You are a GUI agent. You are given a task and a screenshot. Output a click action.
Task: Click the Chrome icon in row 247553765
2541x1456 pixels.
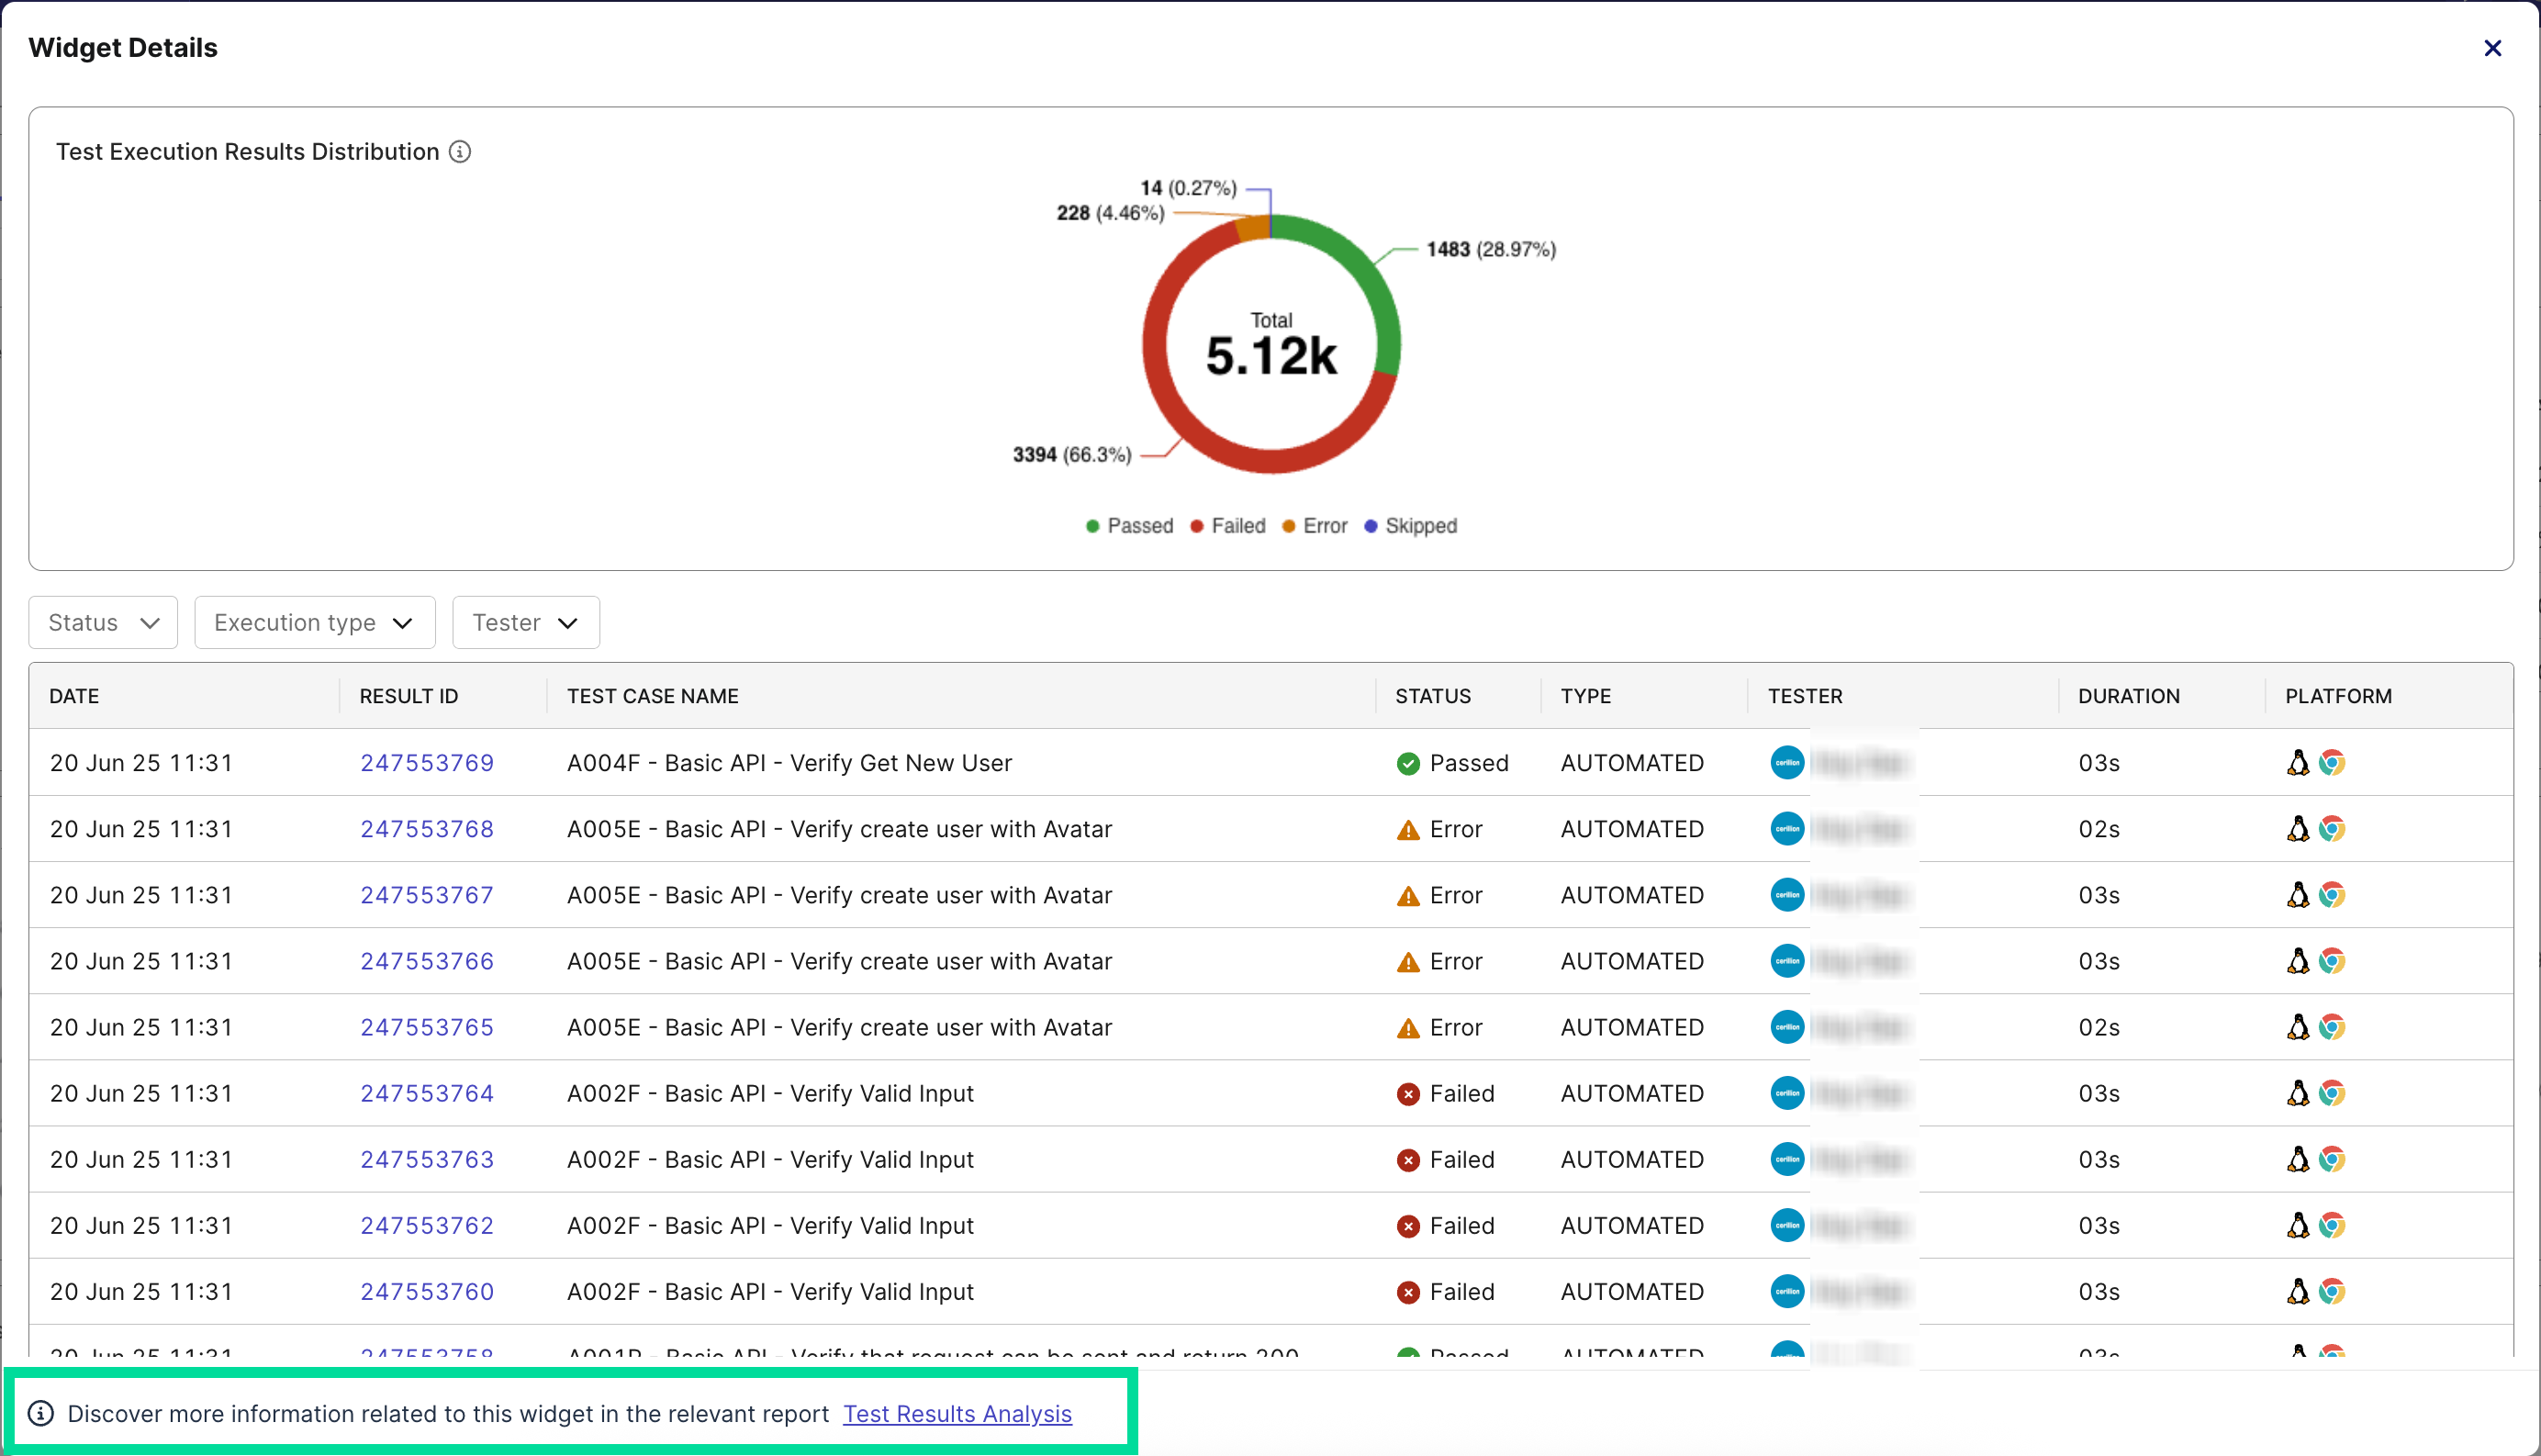pyautogui.click(x=2332, y=1027)
